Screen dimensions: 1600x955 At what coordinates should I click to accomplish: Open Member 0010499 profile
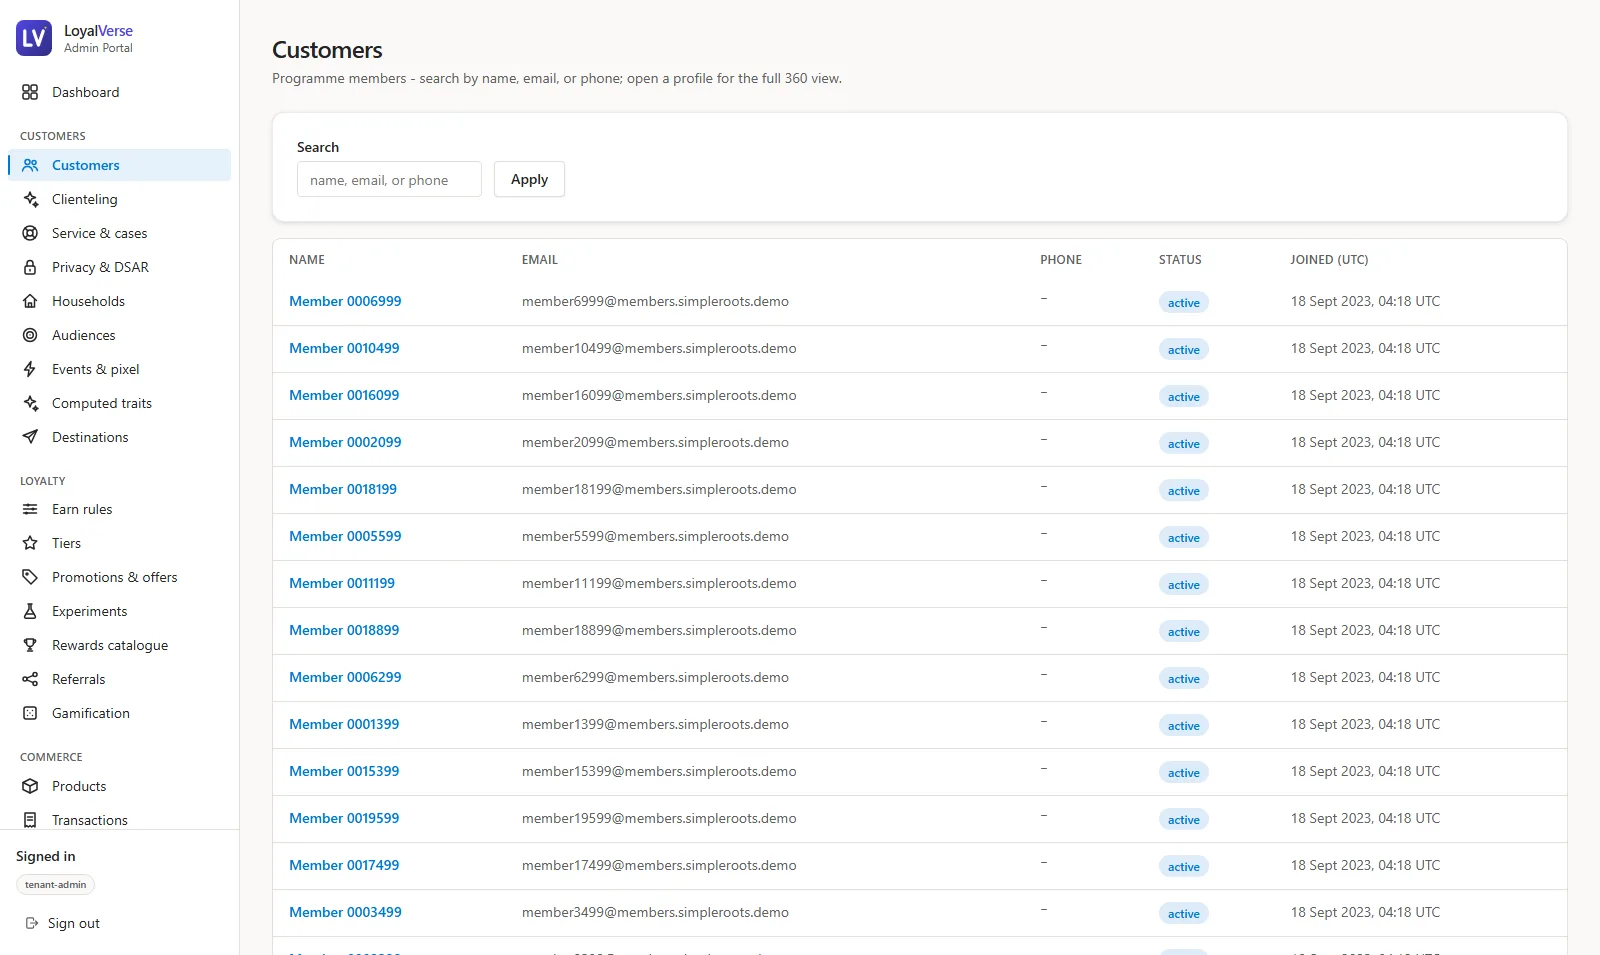point(344,348)
